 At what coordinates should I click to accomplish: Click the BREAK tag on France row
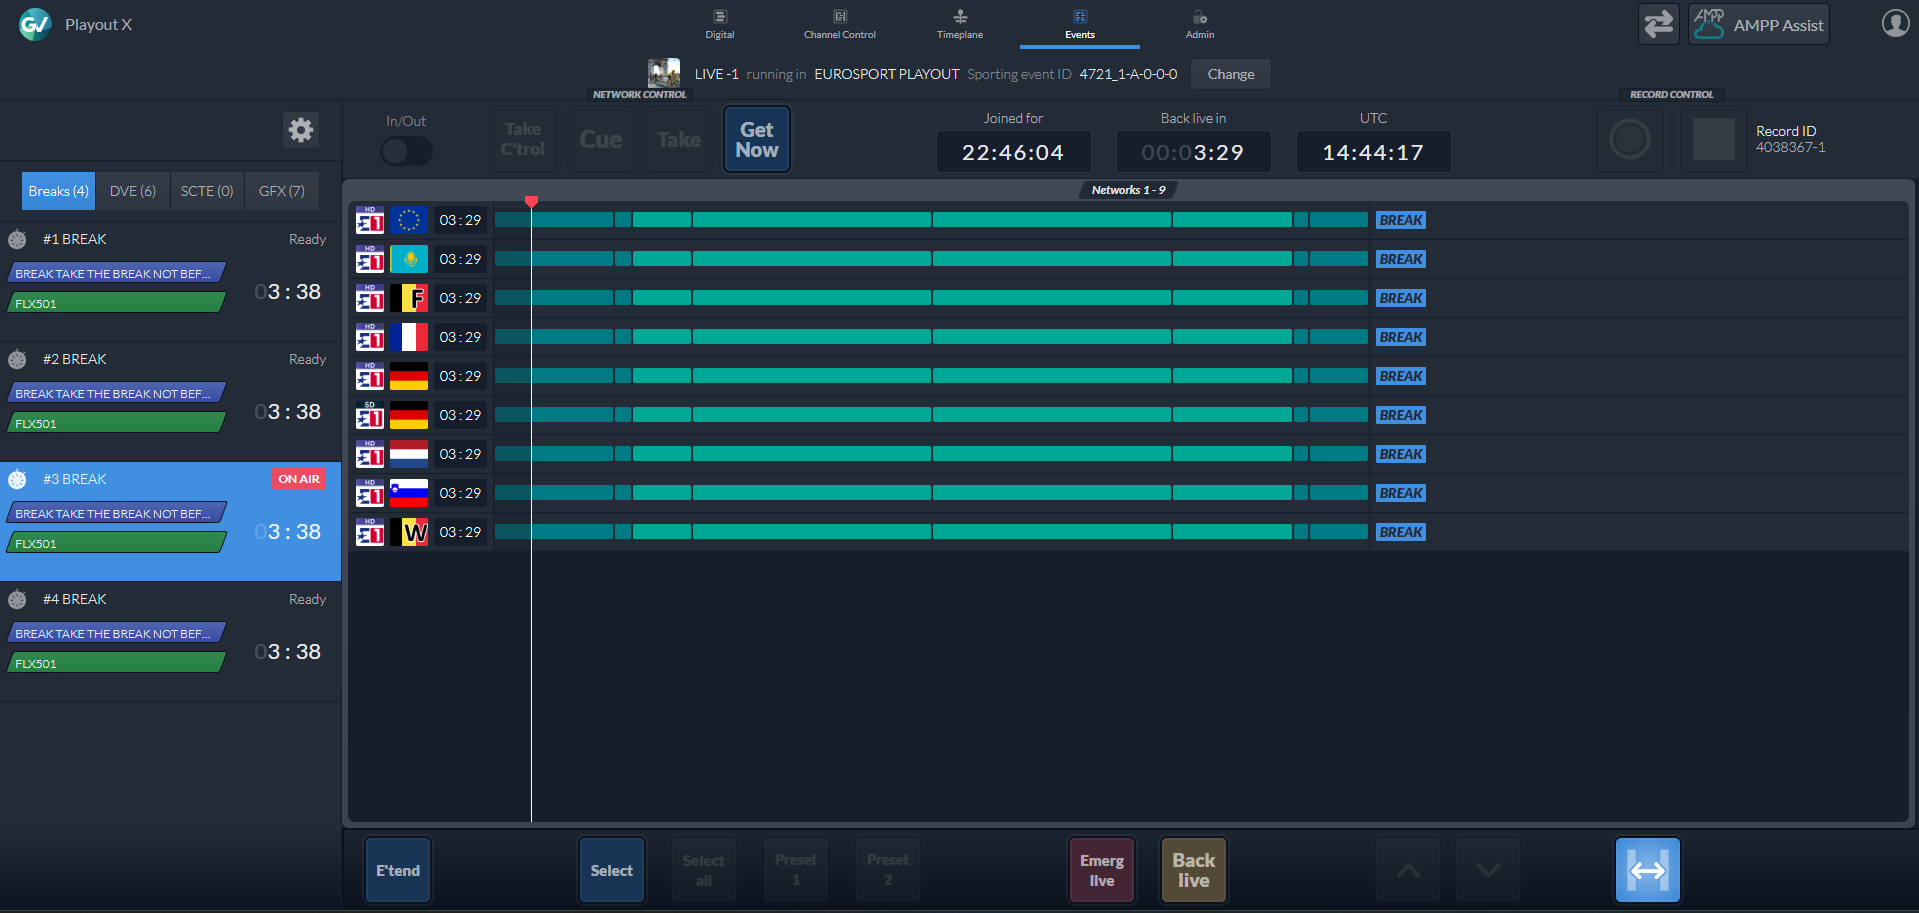[x=1401, y=337]
